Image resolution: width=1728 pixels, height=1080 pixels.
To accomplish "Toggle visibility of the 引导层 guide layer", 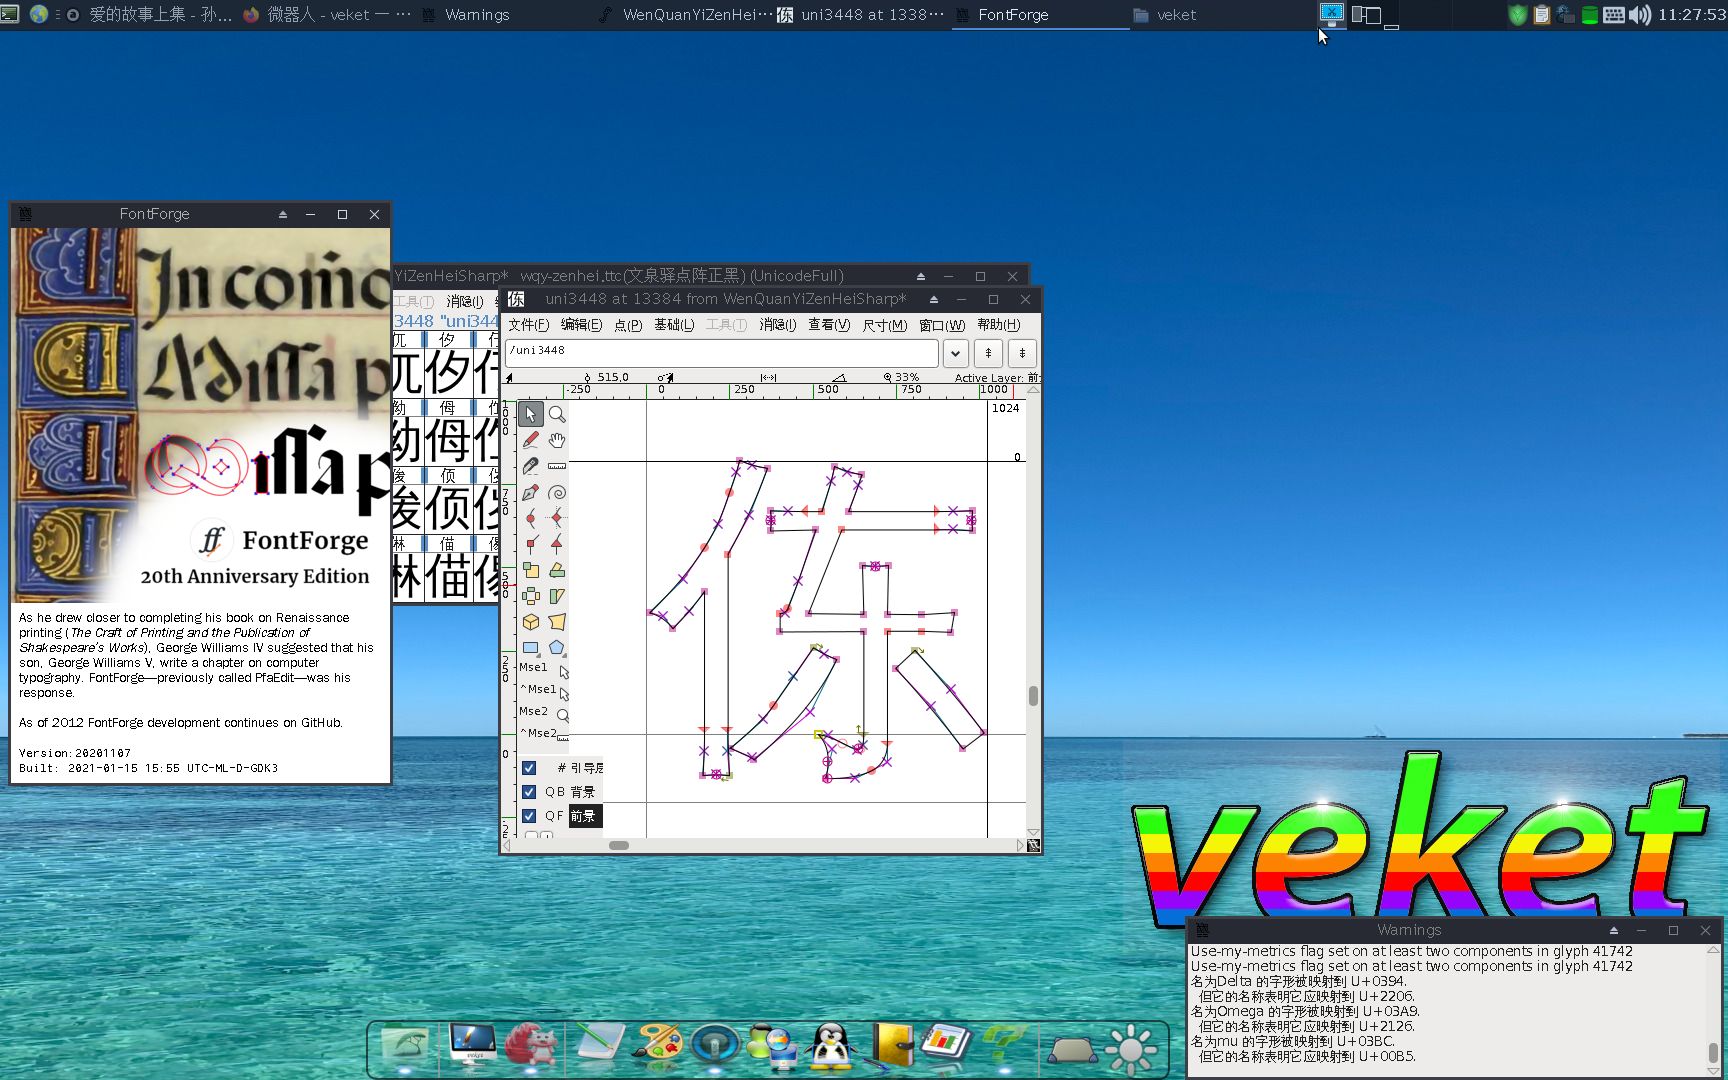I will (x=529, y=768).
